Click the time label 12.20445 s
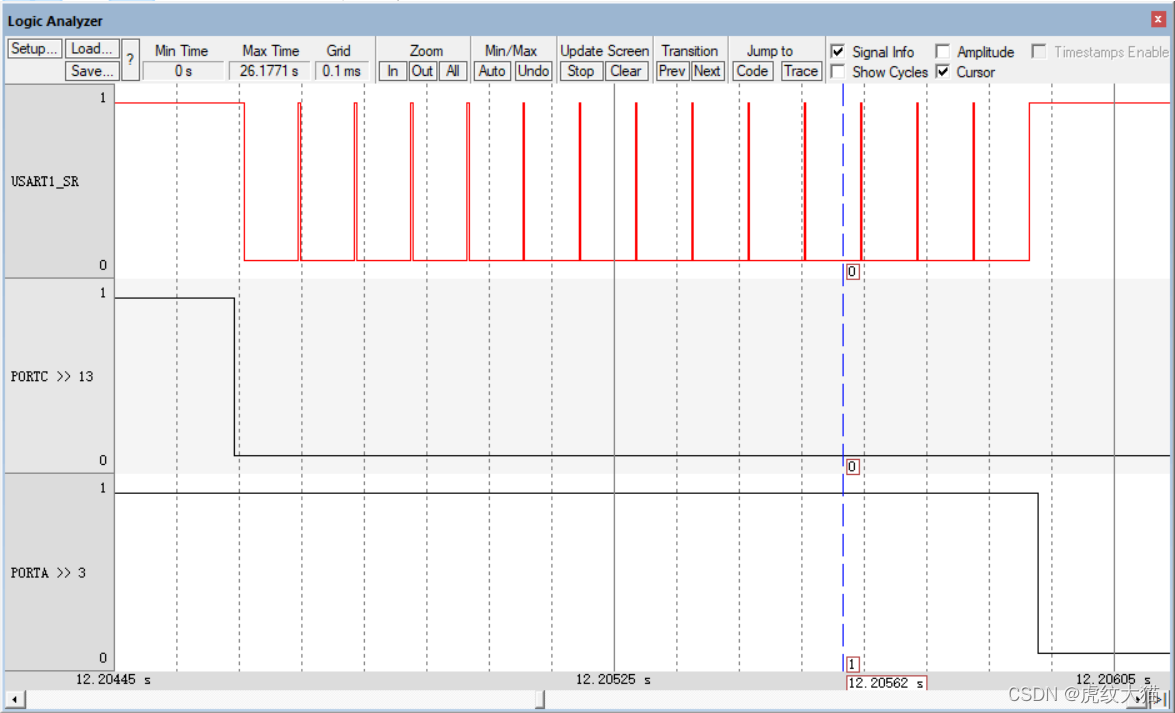 [113, 680]
